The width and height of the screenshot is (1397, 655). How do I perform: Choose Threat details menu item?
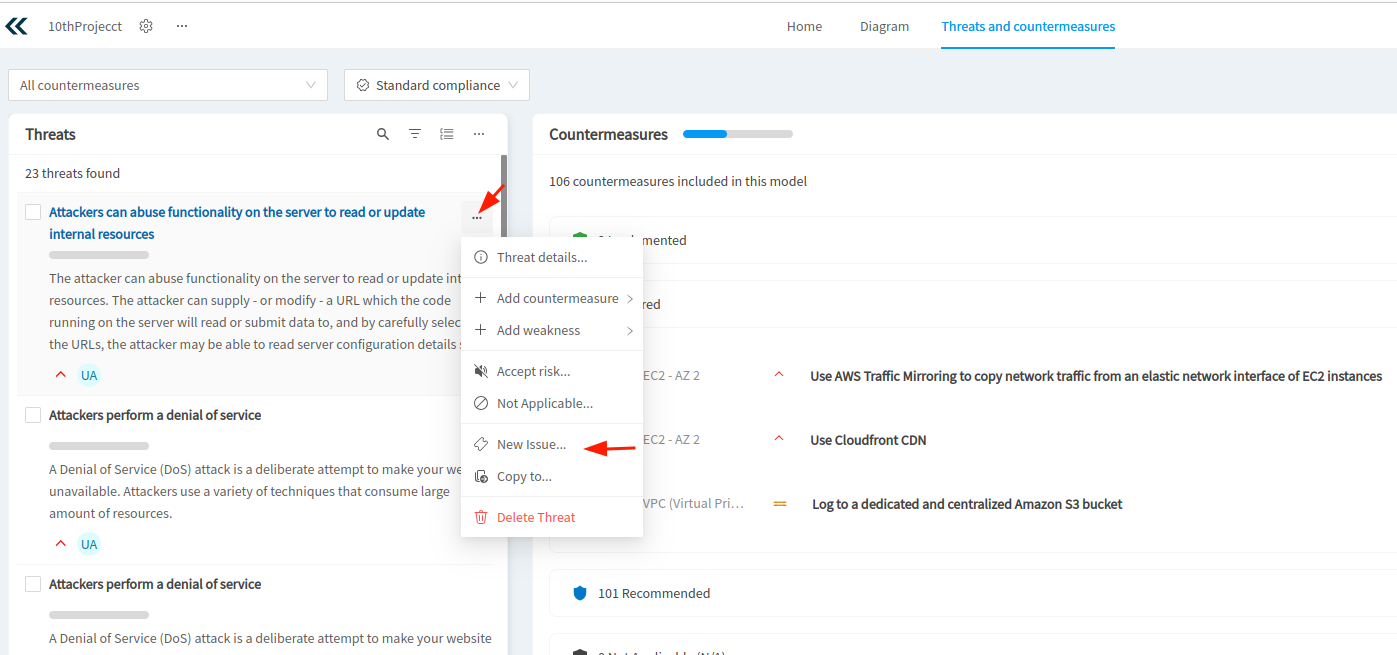(552, 257)
